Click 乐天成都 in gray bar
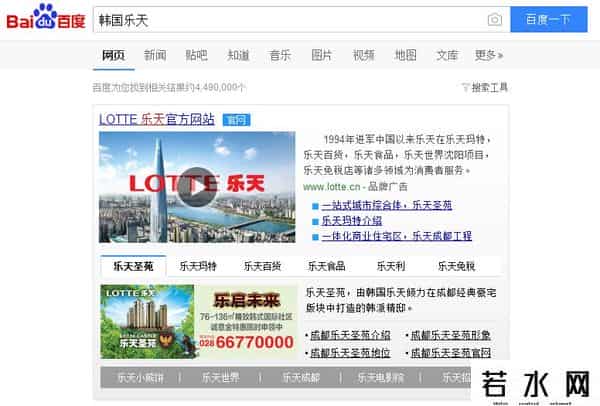The height and width of the screenshot is (406, 600). point(301,378)
